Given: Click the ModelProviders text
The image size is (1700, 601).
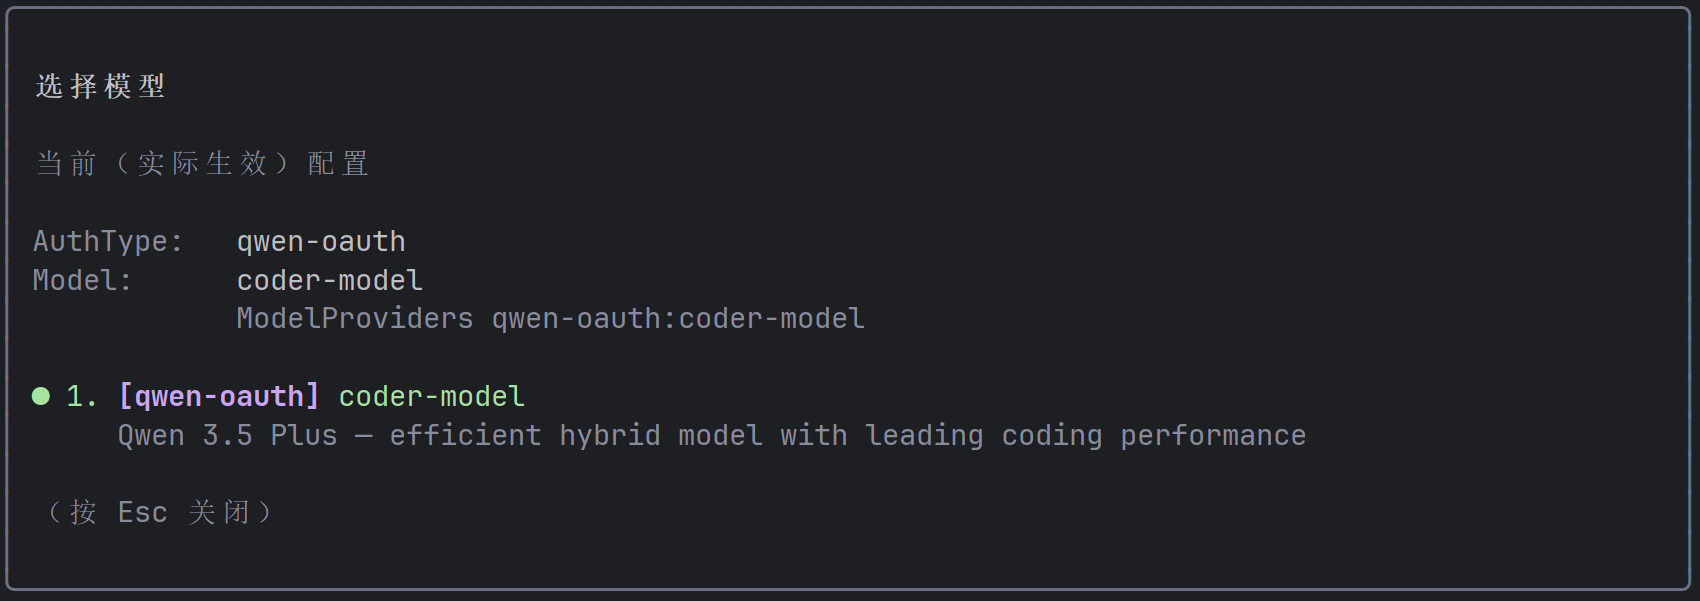Looking at the screenshot, I should tap(355, 318).
